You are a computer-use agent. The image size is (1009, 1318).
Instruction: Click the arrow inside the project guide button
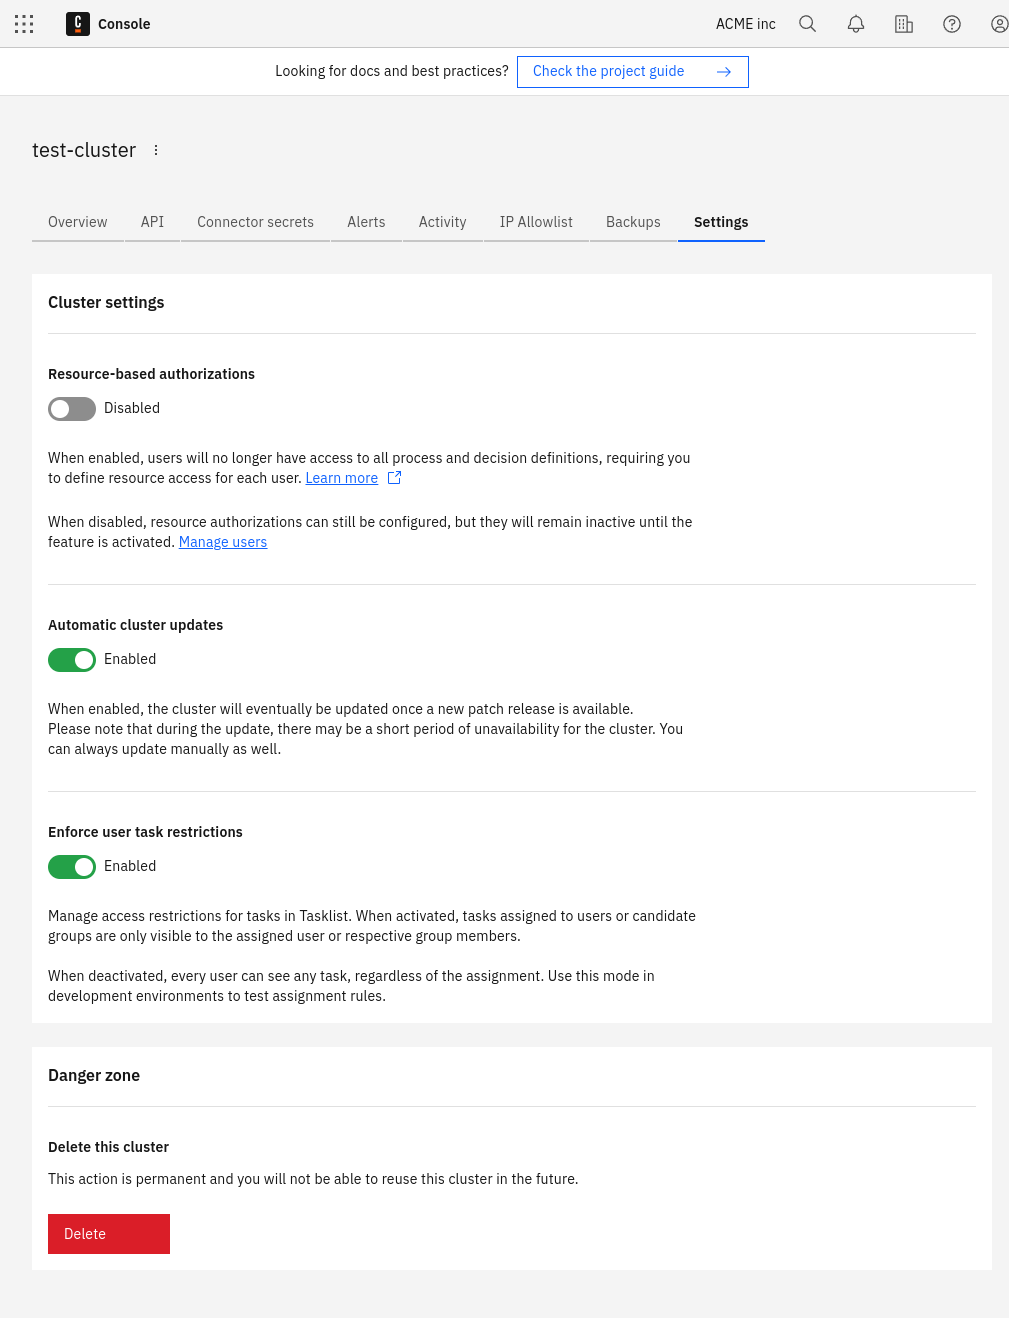point(724,71)
